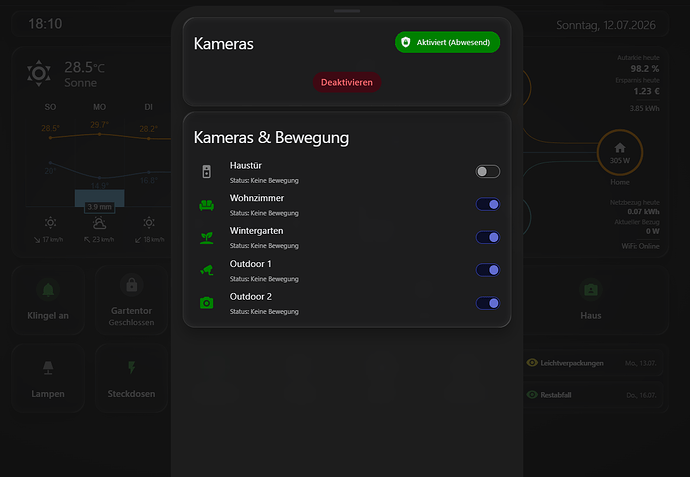Click the Mo., 13.07. collection date
The width and height of the screenshot is (690, 477).
point(640,363)
